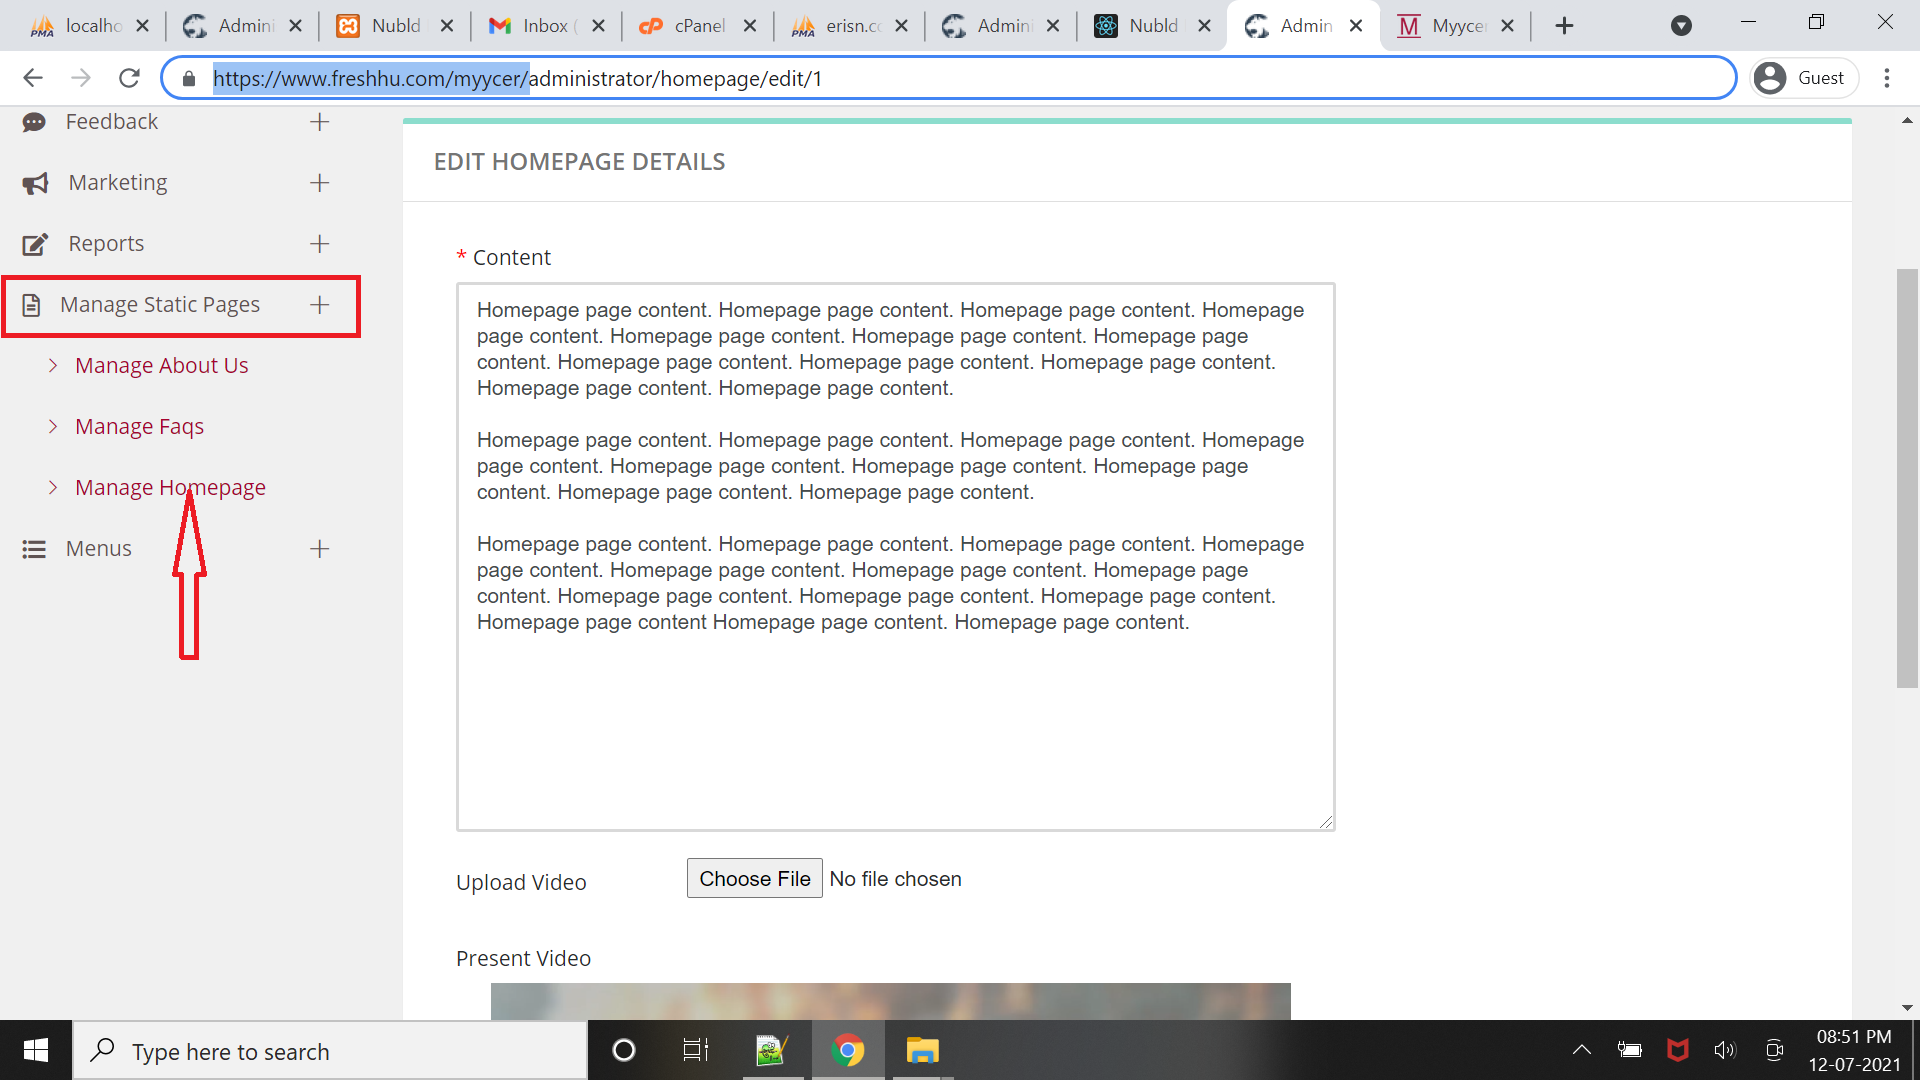The width and height of the screenshot is (1920, 1080).
Task: Collapse Manage Static Pages plus toggle
Action: point(319,305)
